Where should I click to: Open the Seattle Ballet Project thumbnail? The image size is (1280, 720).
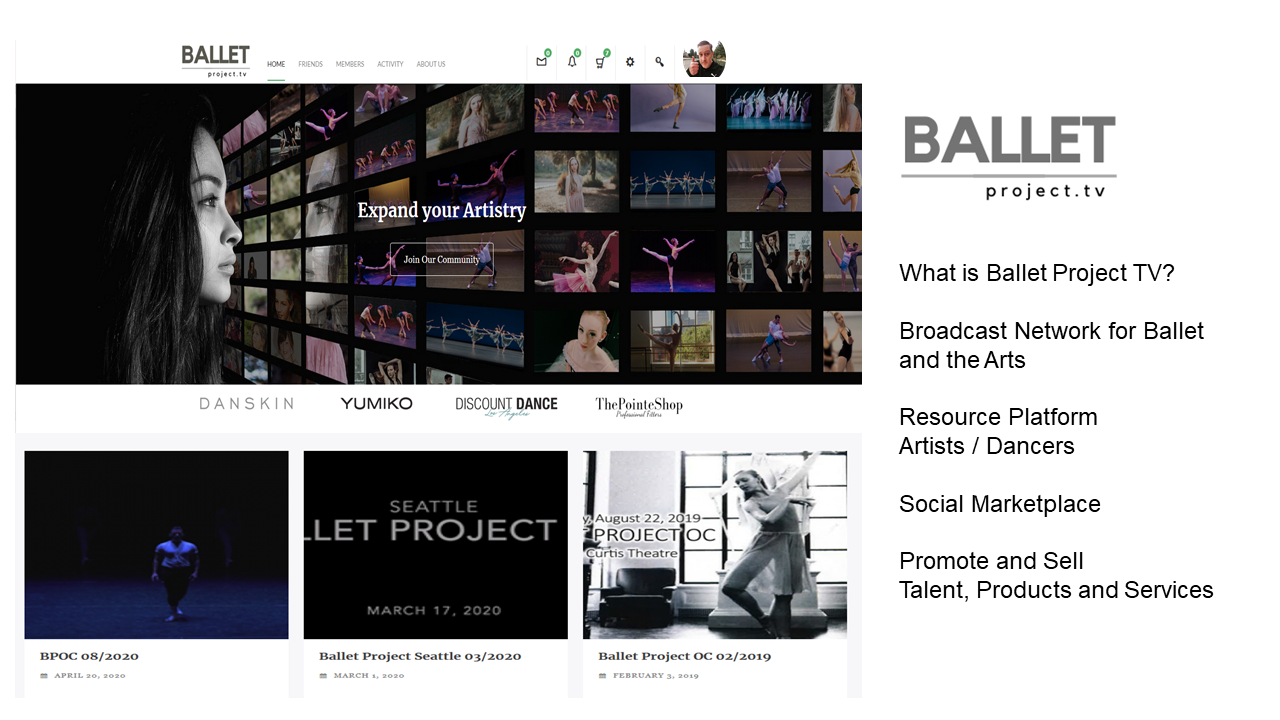tap(435, 545)
